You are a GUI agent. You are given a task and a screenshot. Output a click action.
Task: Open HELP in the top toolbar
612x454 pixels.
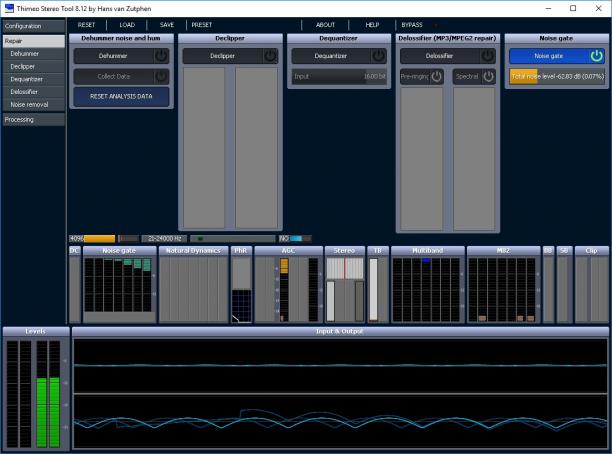pos(372,25)
